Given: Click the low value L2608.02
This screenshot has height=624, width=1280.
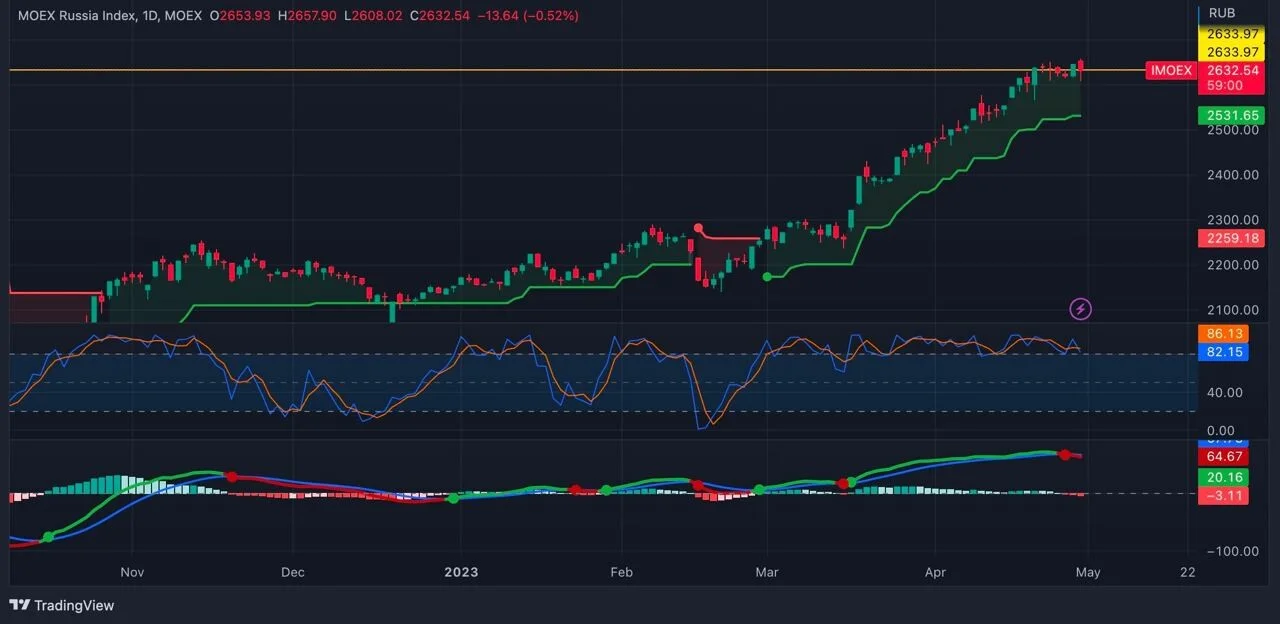Looking at the screenshot, I should coord(374,16).
